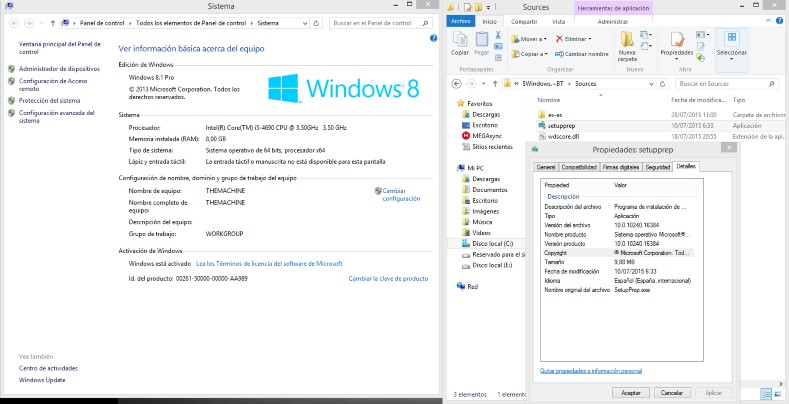
Task: Open Protección del sistema link
Action: [49, 101]
